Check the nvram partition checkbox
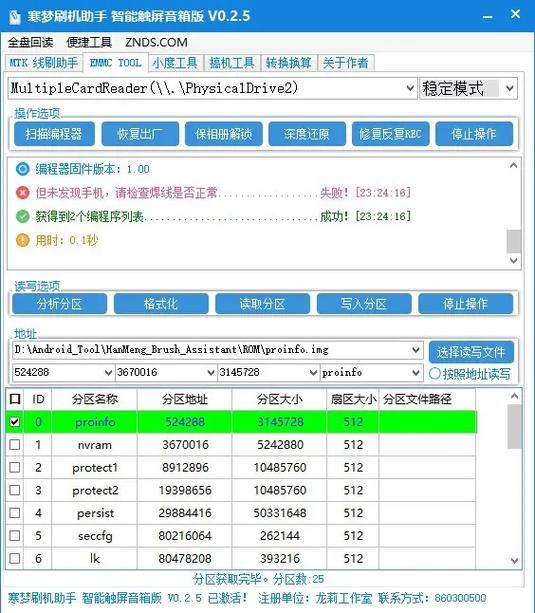The image size is (535, 613). 15,445
